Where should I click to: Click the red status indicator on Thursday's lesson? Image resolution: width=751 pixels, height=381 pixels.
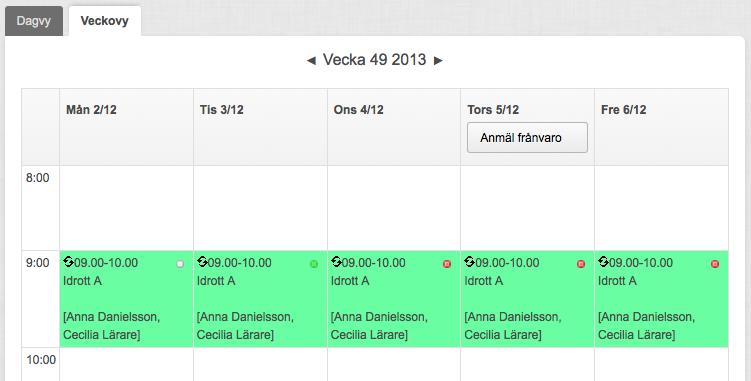[x=581, y=264]
